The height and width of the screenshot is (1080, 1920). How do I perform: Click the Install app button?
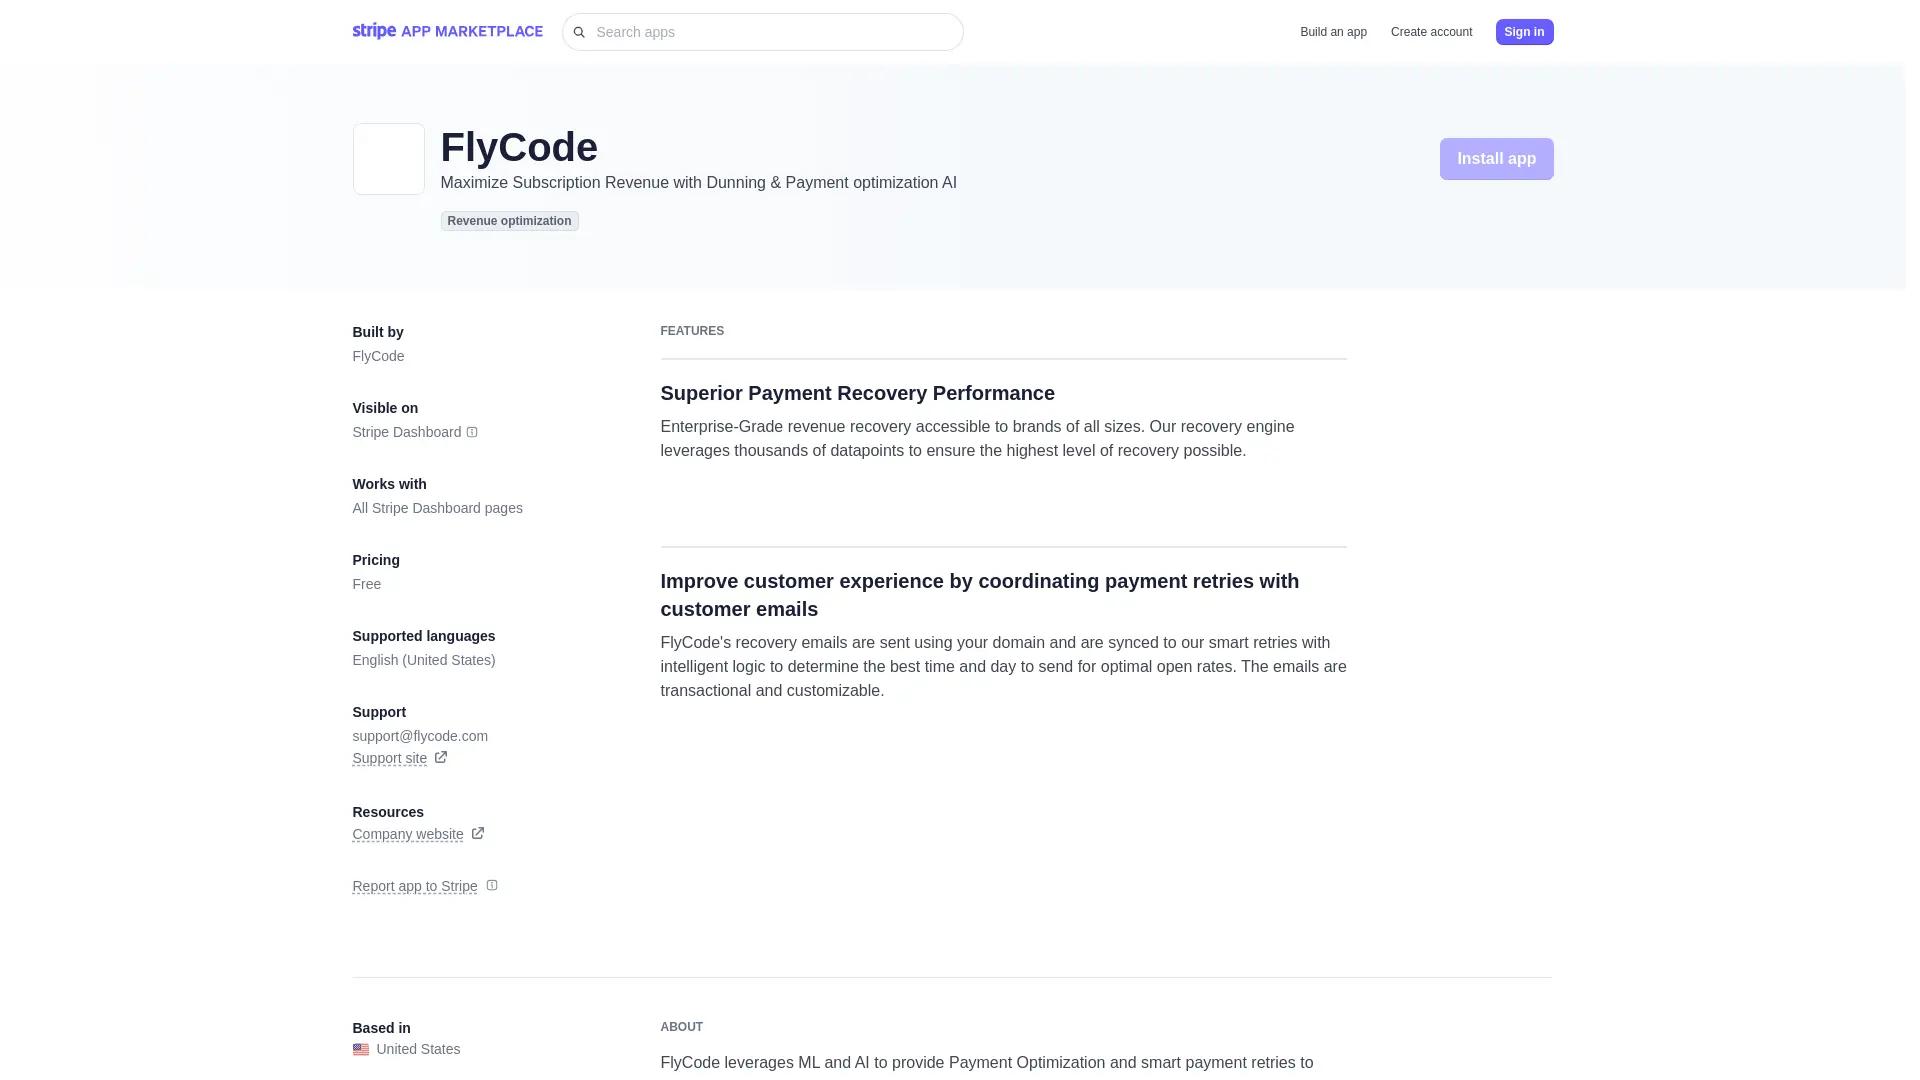click(1496, 158)
